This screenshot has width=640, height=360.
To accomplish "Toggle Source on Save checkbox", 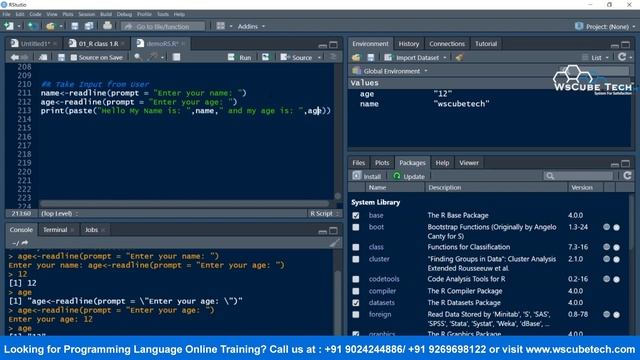I will click(x=74, y=58).
